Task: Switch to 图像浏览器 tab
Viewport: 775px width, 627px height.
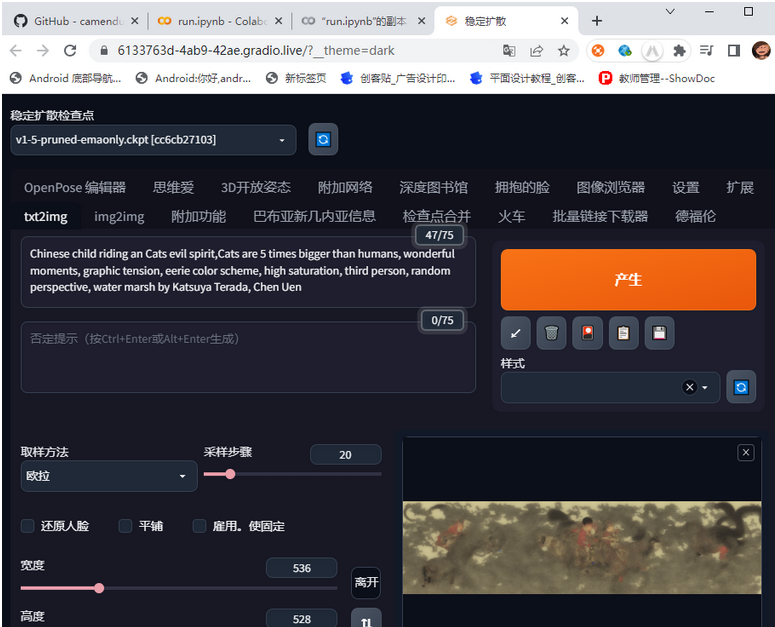Action: click(610, 187)
